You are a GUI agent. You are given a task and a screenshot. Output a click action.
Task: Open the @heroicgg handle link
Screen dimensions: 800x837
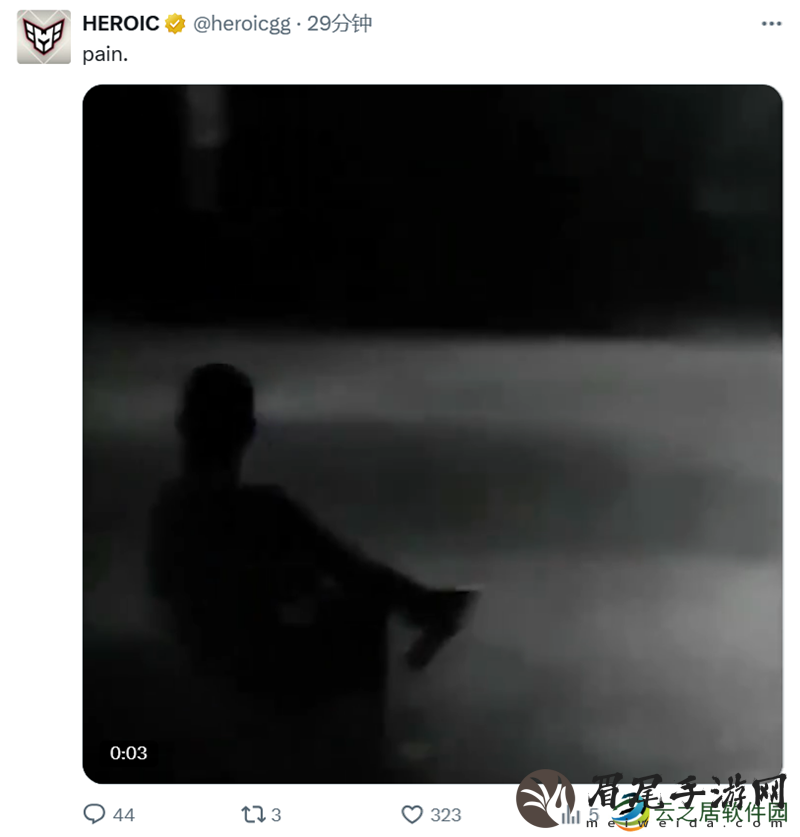[x=242, y=24]
